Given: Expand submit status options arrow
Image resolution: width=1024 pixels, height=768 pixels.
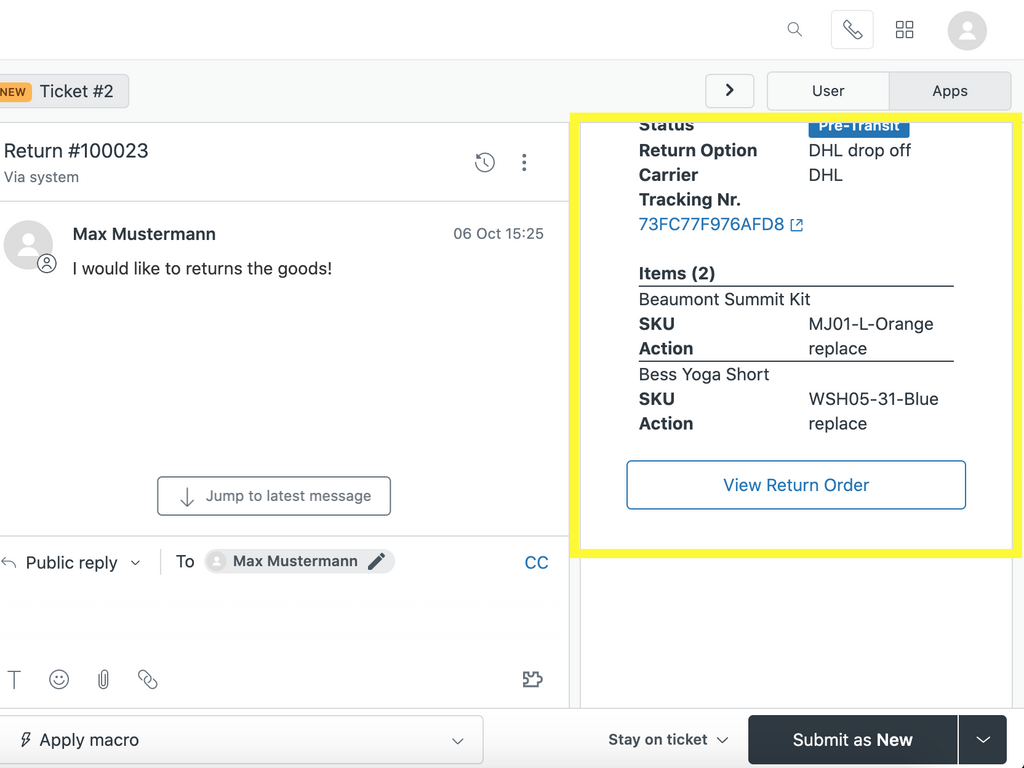Looking at the screenshot, I should tap(983, 740).
